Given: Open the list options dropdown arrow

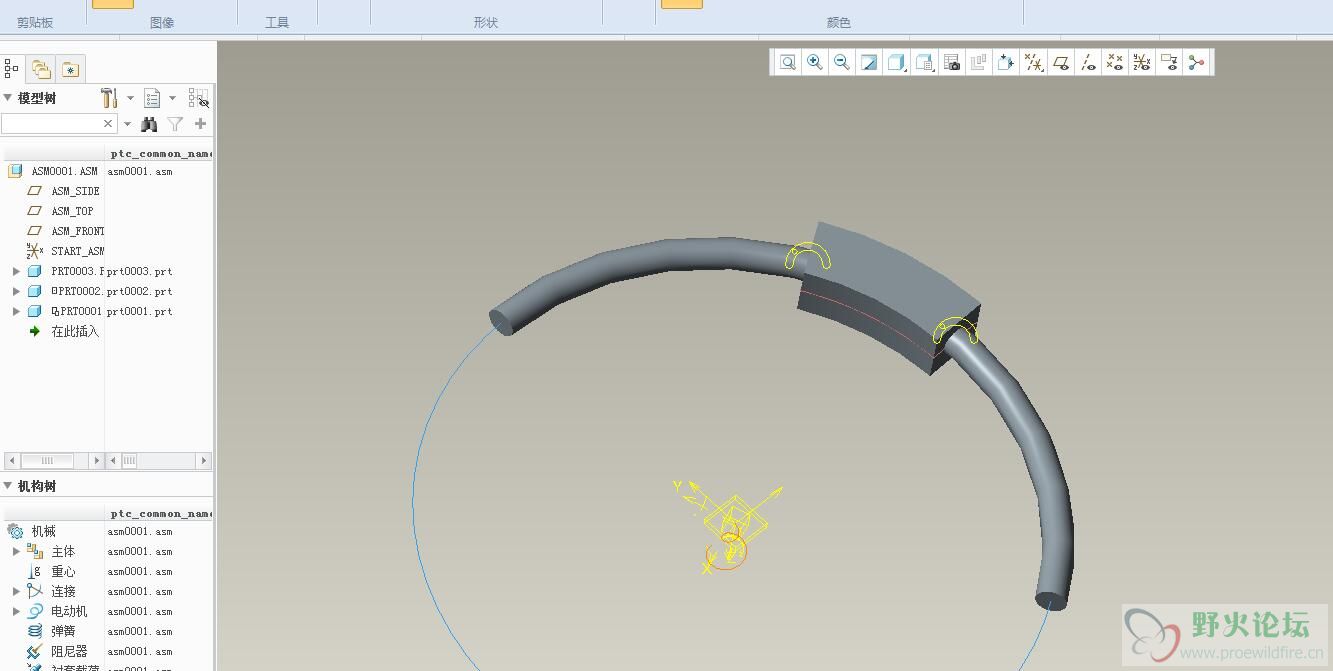Looking at the screenshot, I should 172,98.
